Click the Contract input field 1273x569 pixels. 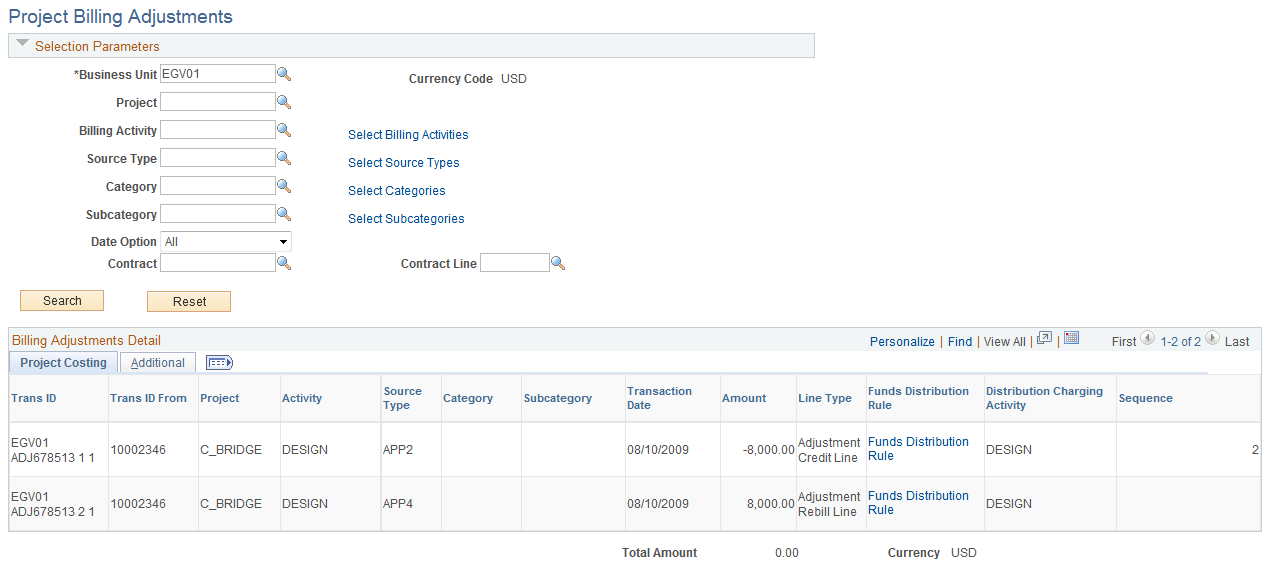click(217, 263)
